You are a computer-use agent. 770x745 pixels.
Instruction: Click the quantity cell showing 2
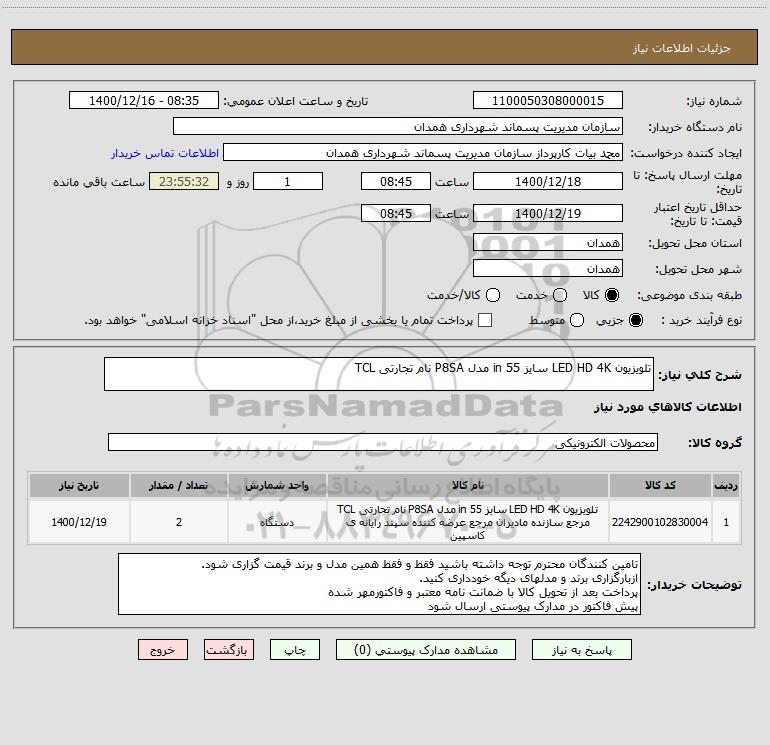pyautogui.click(x=179, y=522)
